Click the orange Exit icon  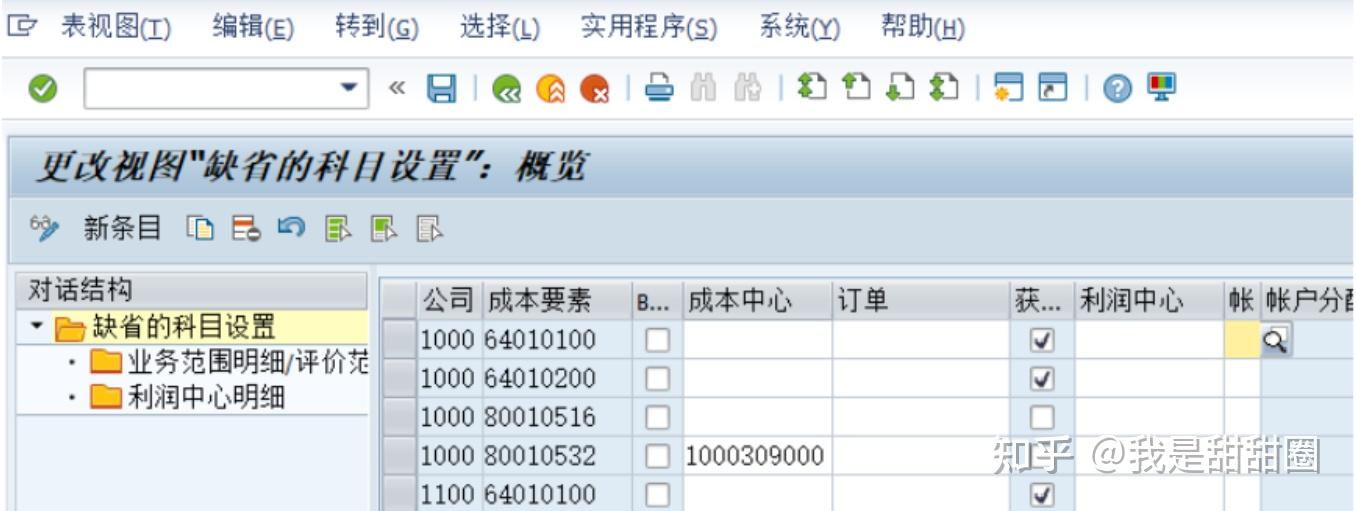click(x=550, y=90)
